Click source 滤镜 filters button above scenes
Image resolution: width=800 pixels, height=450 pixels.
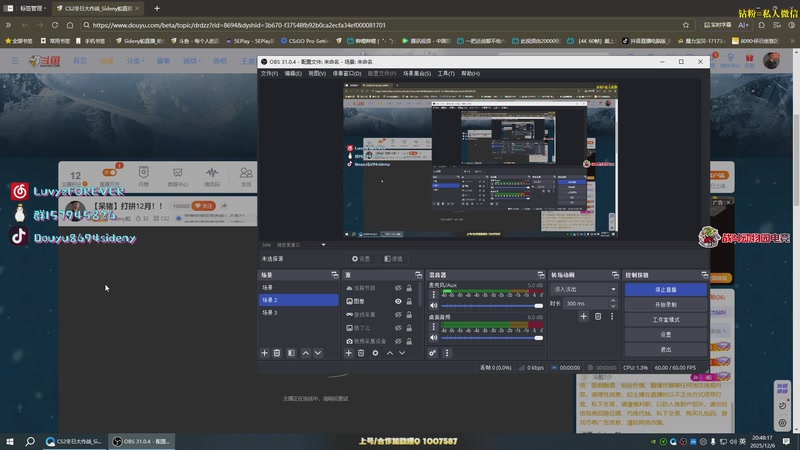pyautogui.click(x=393, y=259)
